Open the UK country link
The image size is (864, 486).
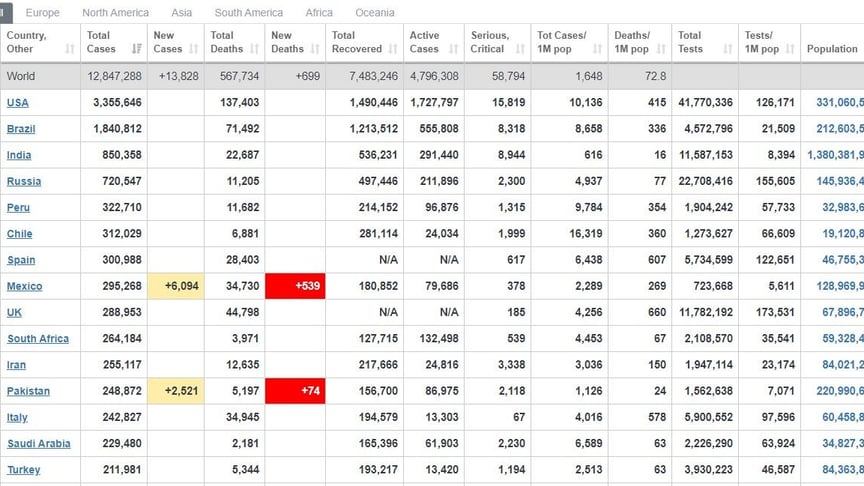pos(14,312)
